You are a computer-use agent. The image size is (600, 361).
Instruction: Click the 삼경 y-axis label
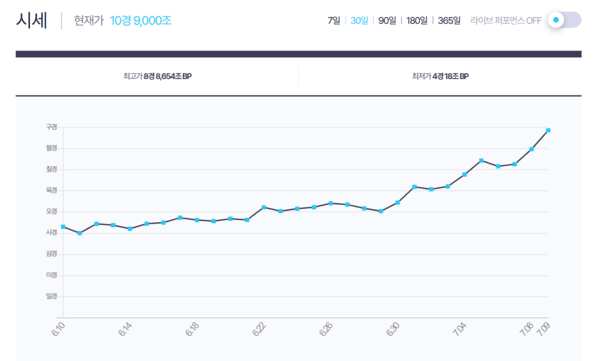coord(52,254)
